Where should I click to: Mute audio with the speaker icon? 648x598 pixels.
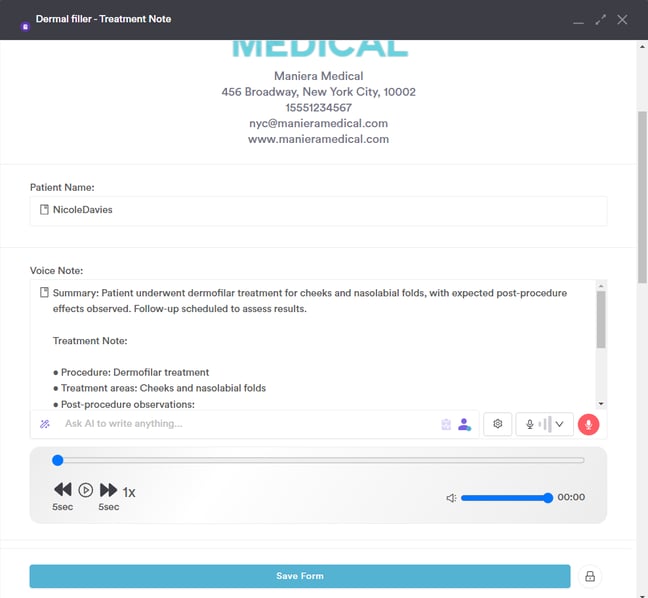pos(451,498)
